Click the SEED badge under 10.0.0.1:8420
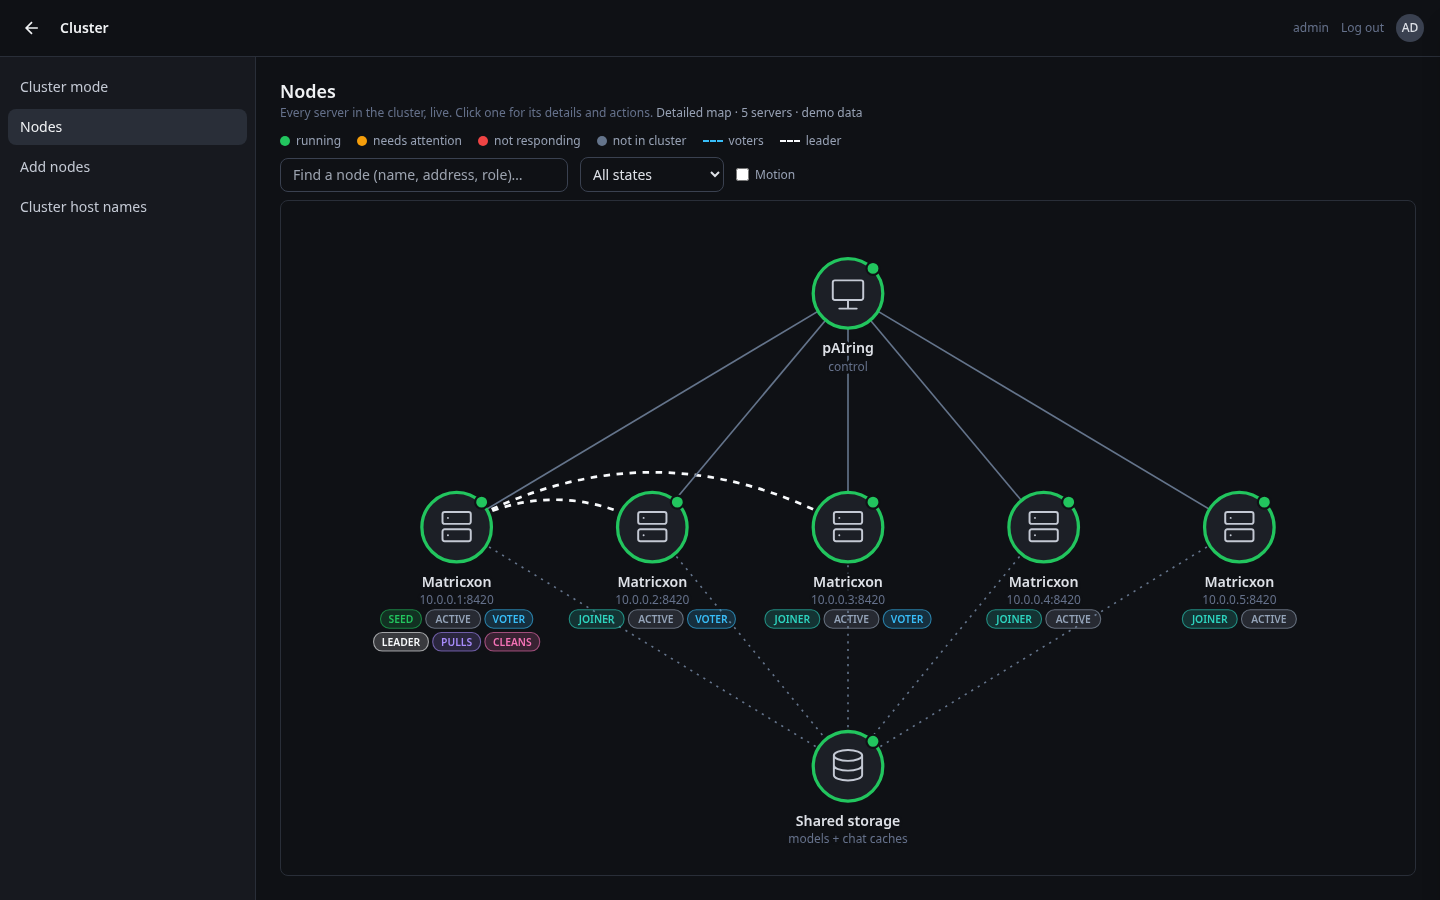Viewport: 1440px width, 900px height. pos(401,619)
